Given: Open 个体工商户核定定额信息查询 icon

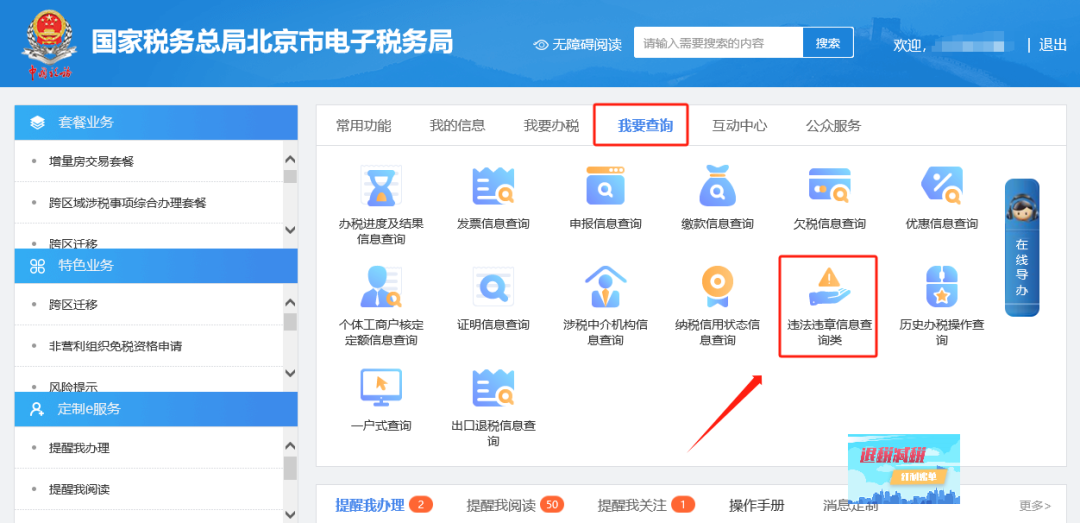Looking at the screenshot, I should [381, 287].
